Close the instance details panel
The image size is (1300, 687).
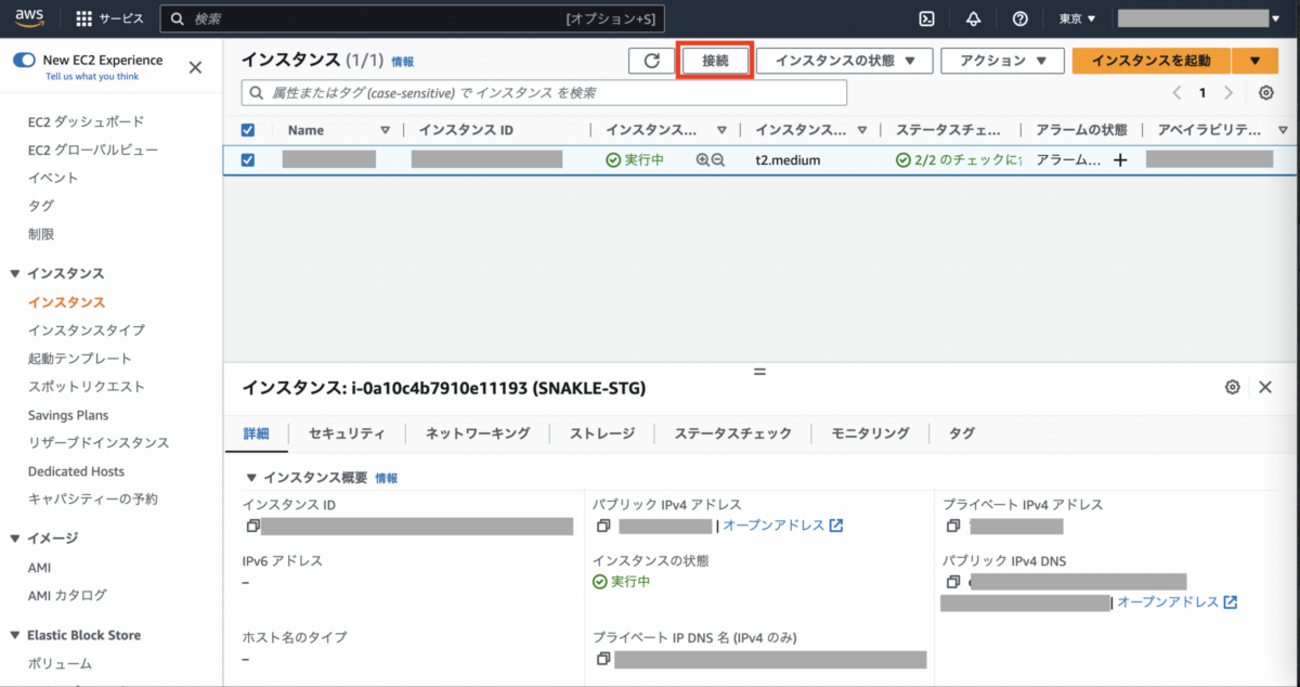(1265, 387)
